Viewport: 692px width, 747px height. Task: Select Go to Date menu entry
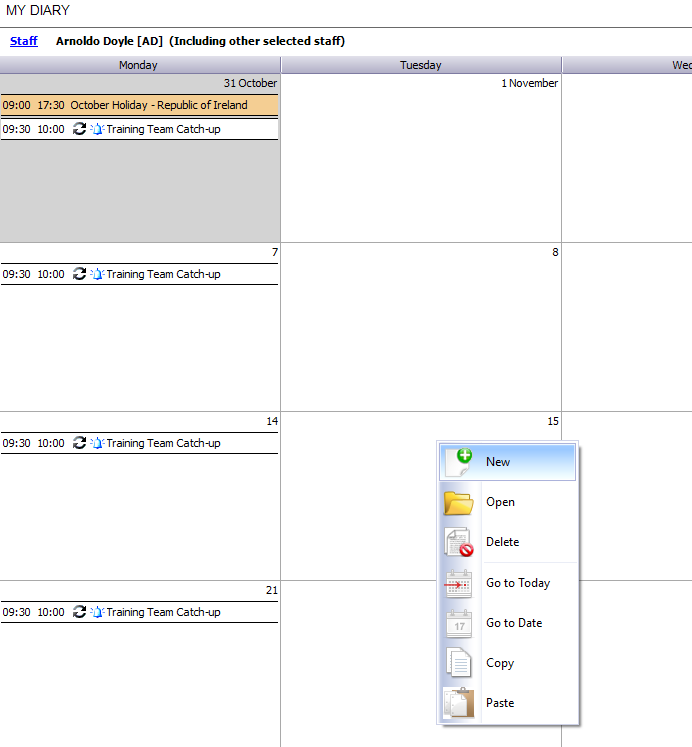(x=507, y=623)
